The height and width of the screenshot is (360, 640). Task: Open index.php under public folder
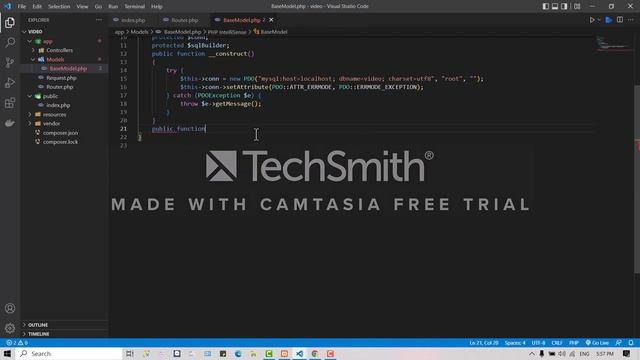coord(64,105)
